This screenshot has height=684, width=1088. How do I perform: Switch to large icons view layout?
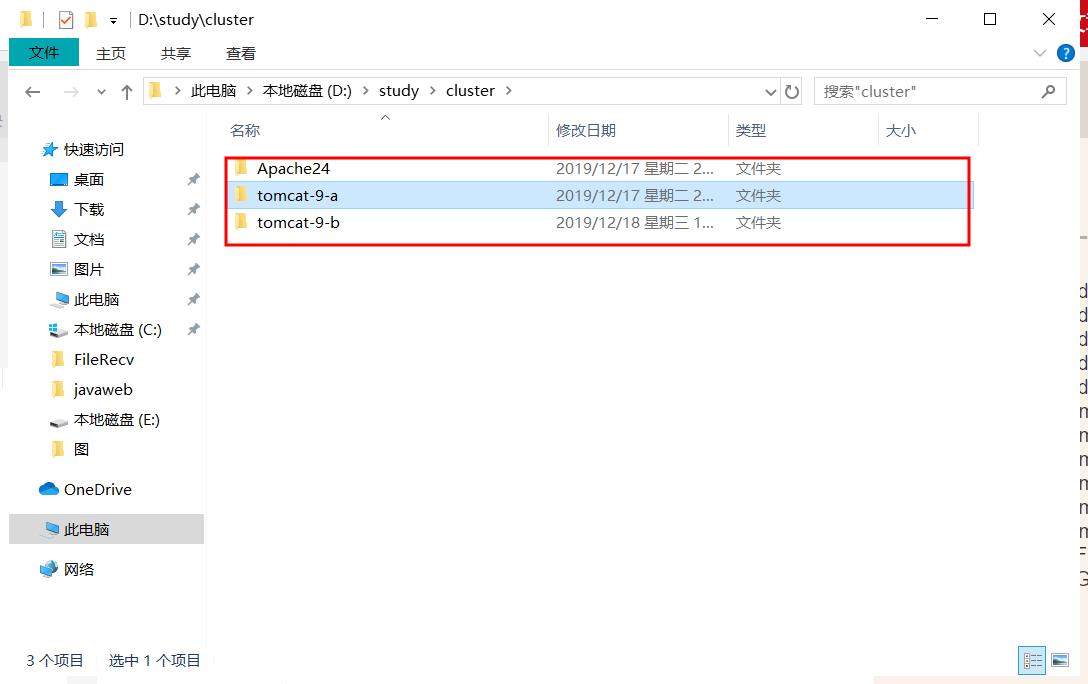pos(1060,660)
